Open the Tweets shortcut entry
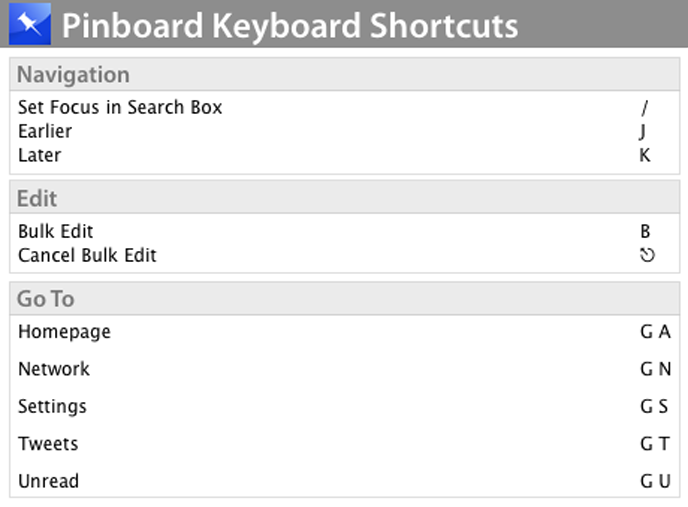Image resolution: width=688 pixels, height=507 pixels. click(48, 444)
